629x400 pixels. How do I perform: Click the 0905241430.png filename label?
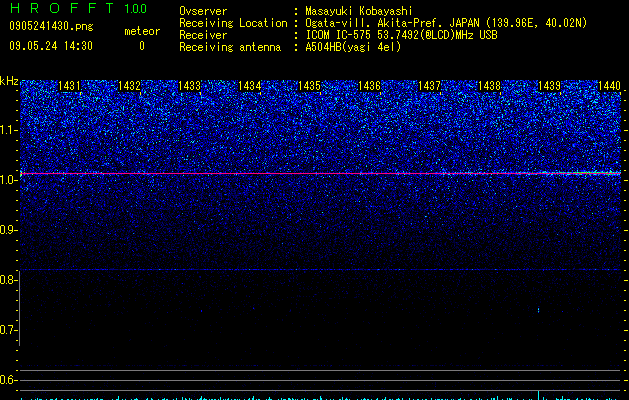click(x=51, y=27)
